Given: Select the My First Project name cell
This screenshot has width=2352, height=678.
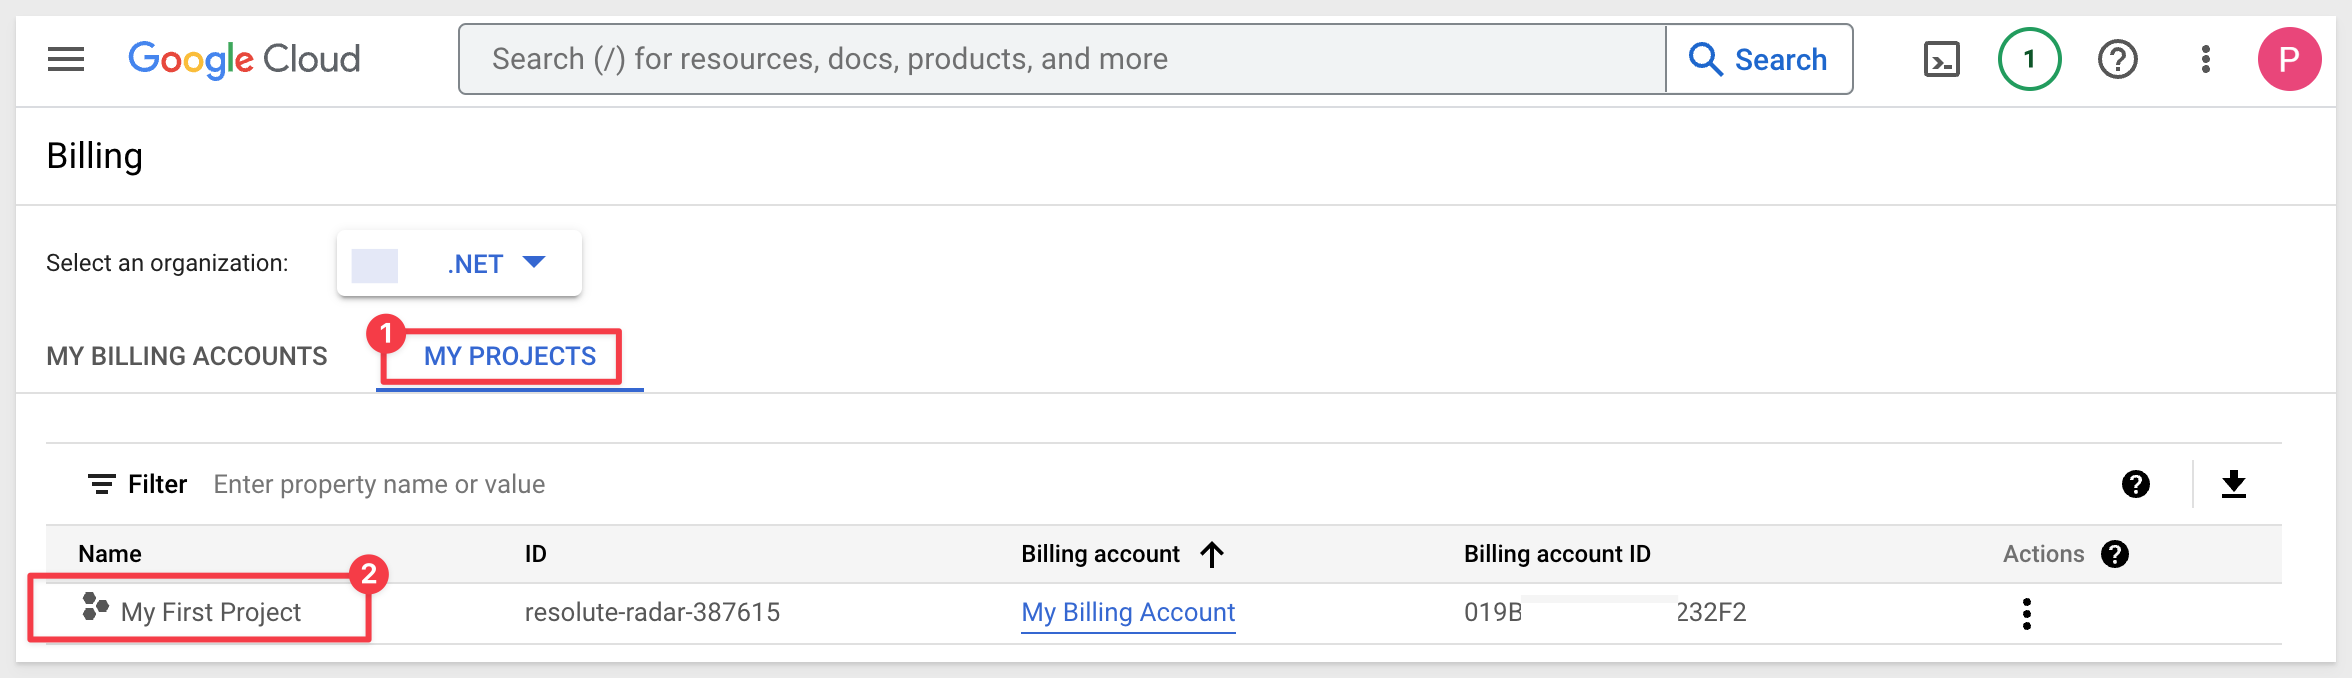Looking at the screenshot, I should pos(210,612).
